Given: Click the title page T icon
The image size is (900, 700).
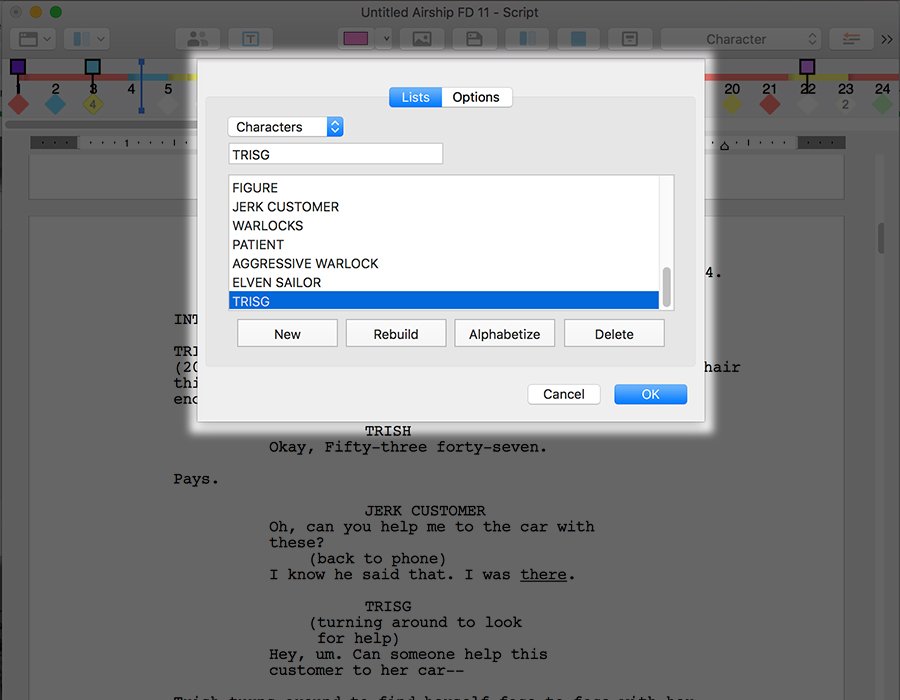Looking at the screenshot, I should coord(250,39).
